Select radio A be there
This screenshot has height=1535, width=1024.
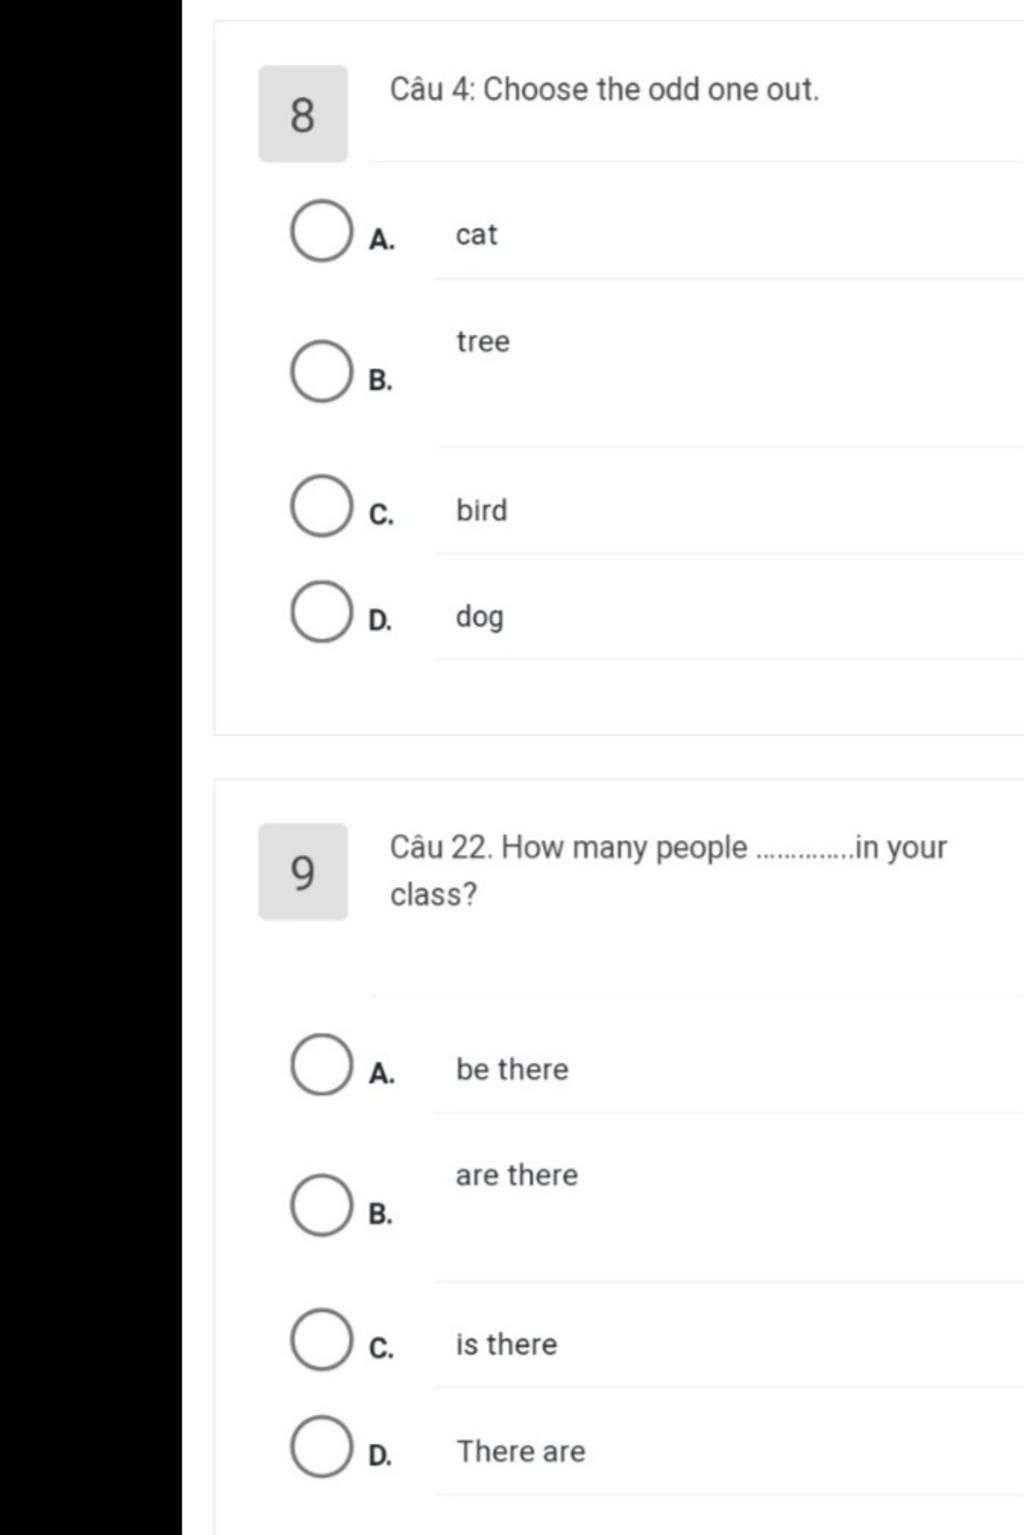(x=321, y=1065)
